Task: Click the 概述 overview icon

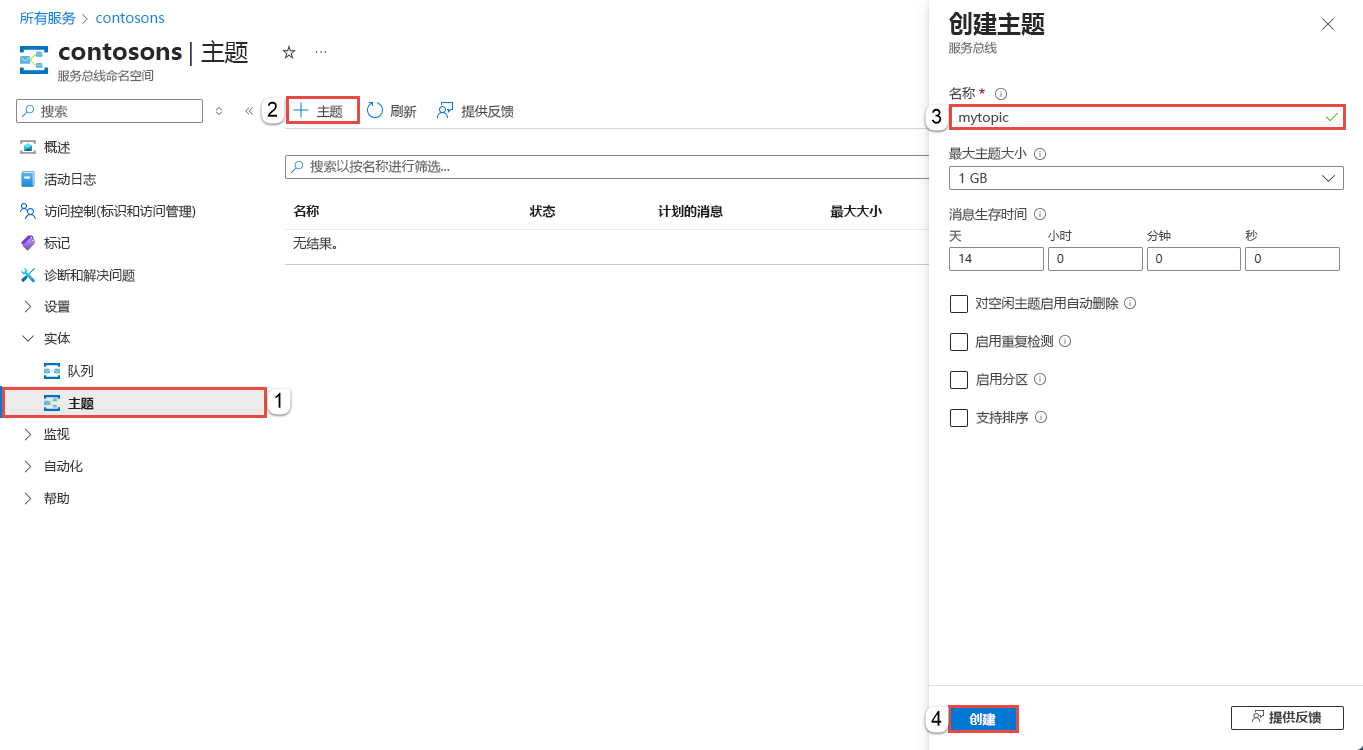Action: 28,147
